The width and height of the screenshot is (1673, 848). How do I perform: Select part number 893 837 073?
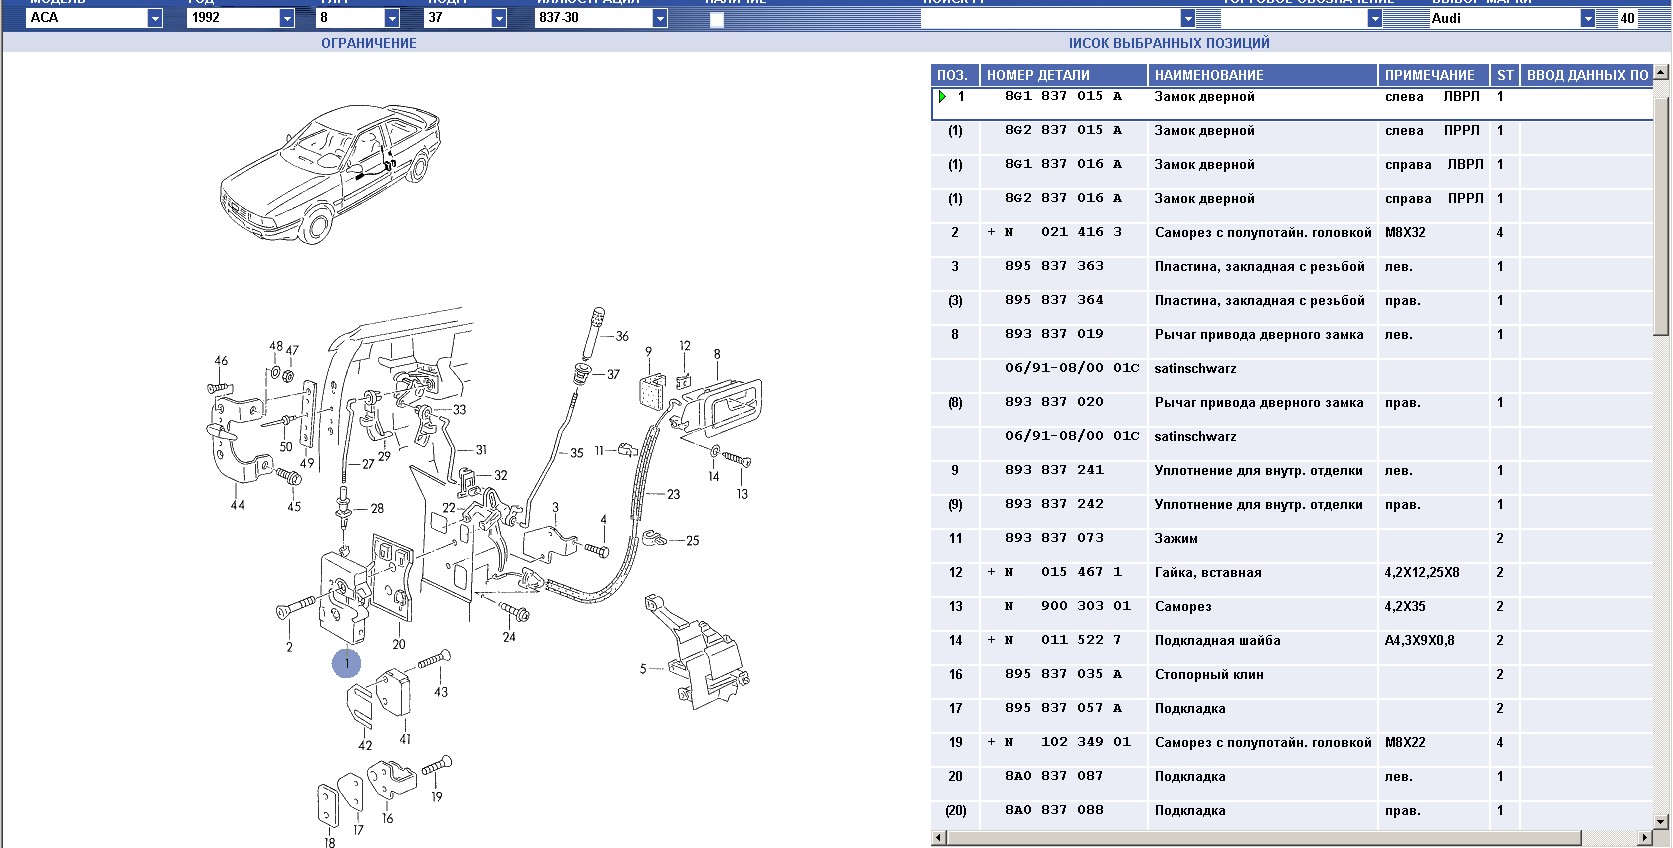click(x=1054, y=539)
